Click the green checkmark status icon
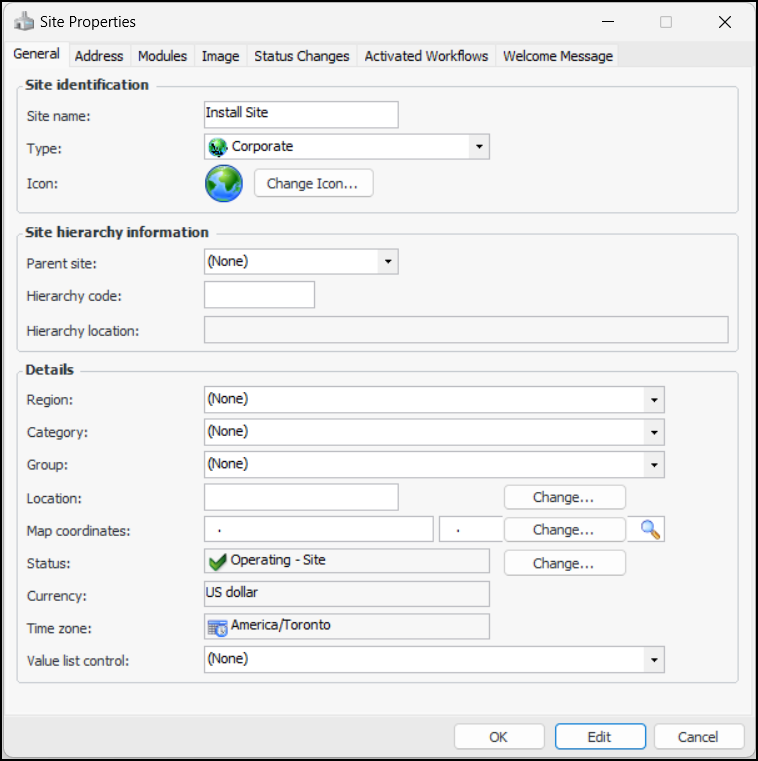Viewport: 758px width, 761px height. (x=217, y=562)
